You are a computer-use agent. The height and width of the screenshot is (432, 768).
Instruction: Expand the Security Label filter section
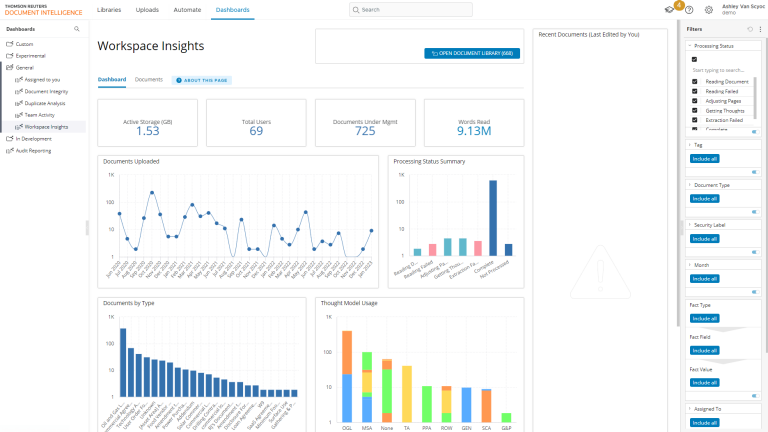[x=690, y=225]
